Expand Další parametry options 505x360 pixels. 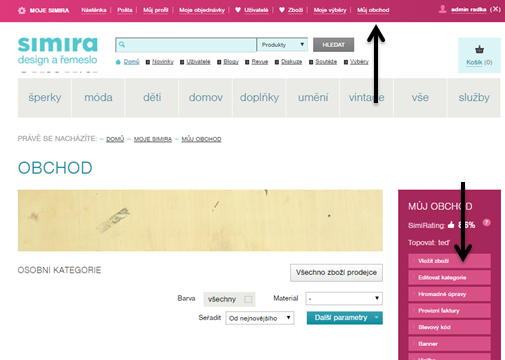pos(345,318)
